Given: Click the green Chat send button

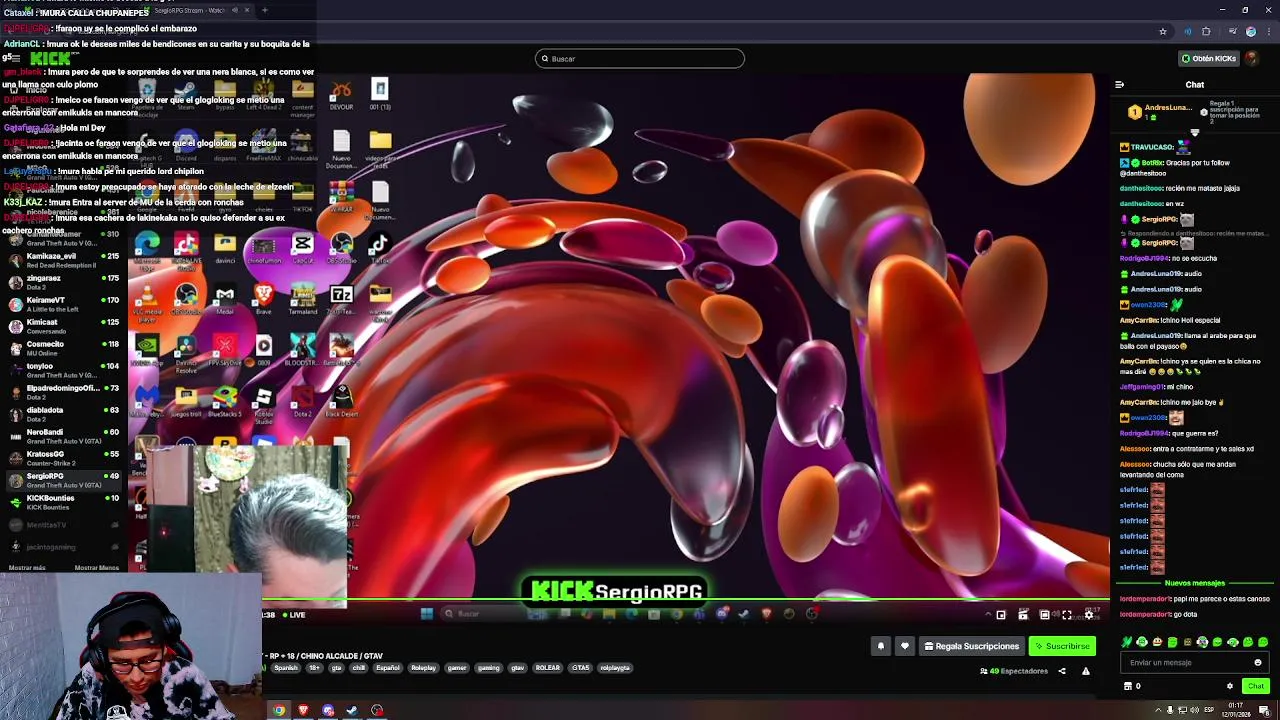Looking at the screenshot, I should tap(1256, 686).
